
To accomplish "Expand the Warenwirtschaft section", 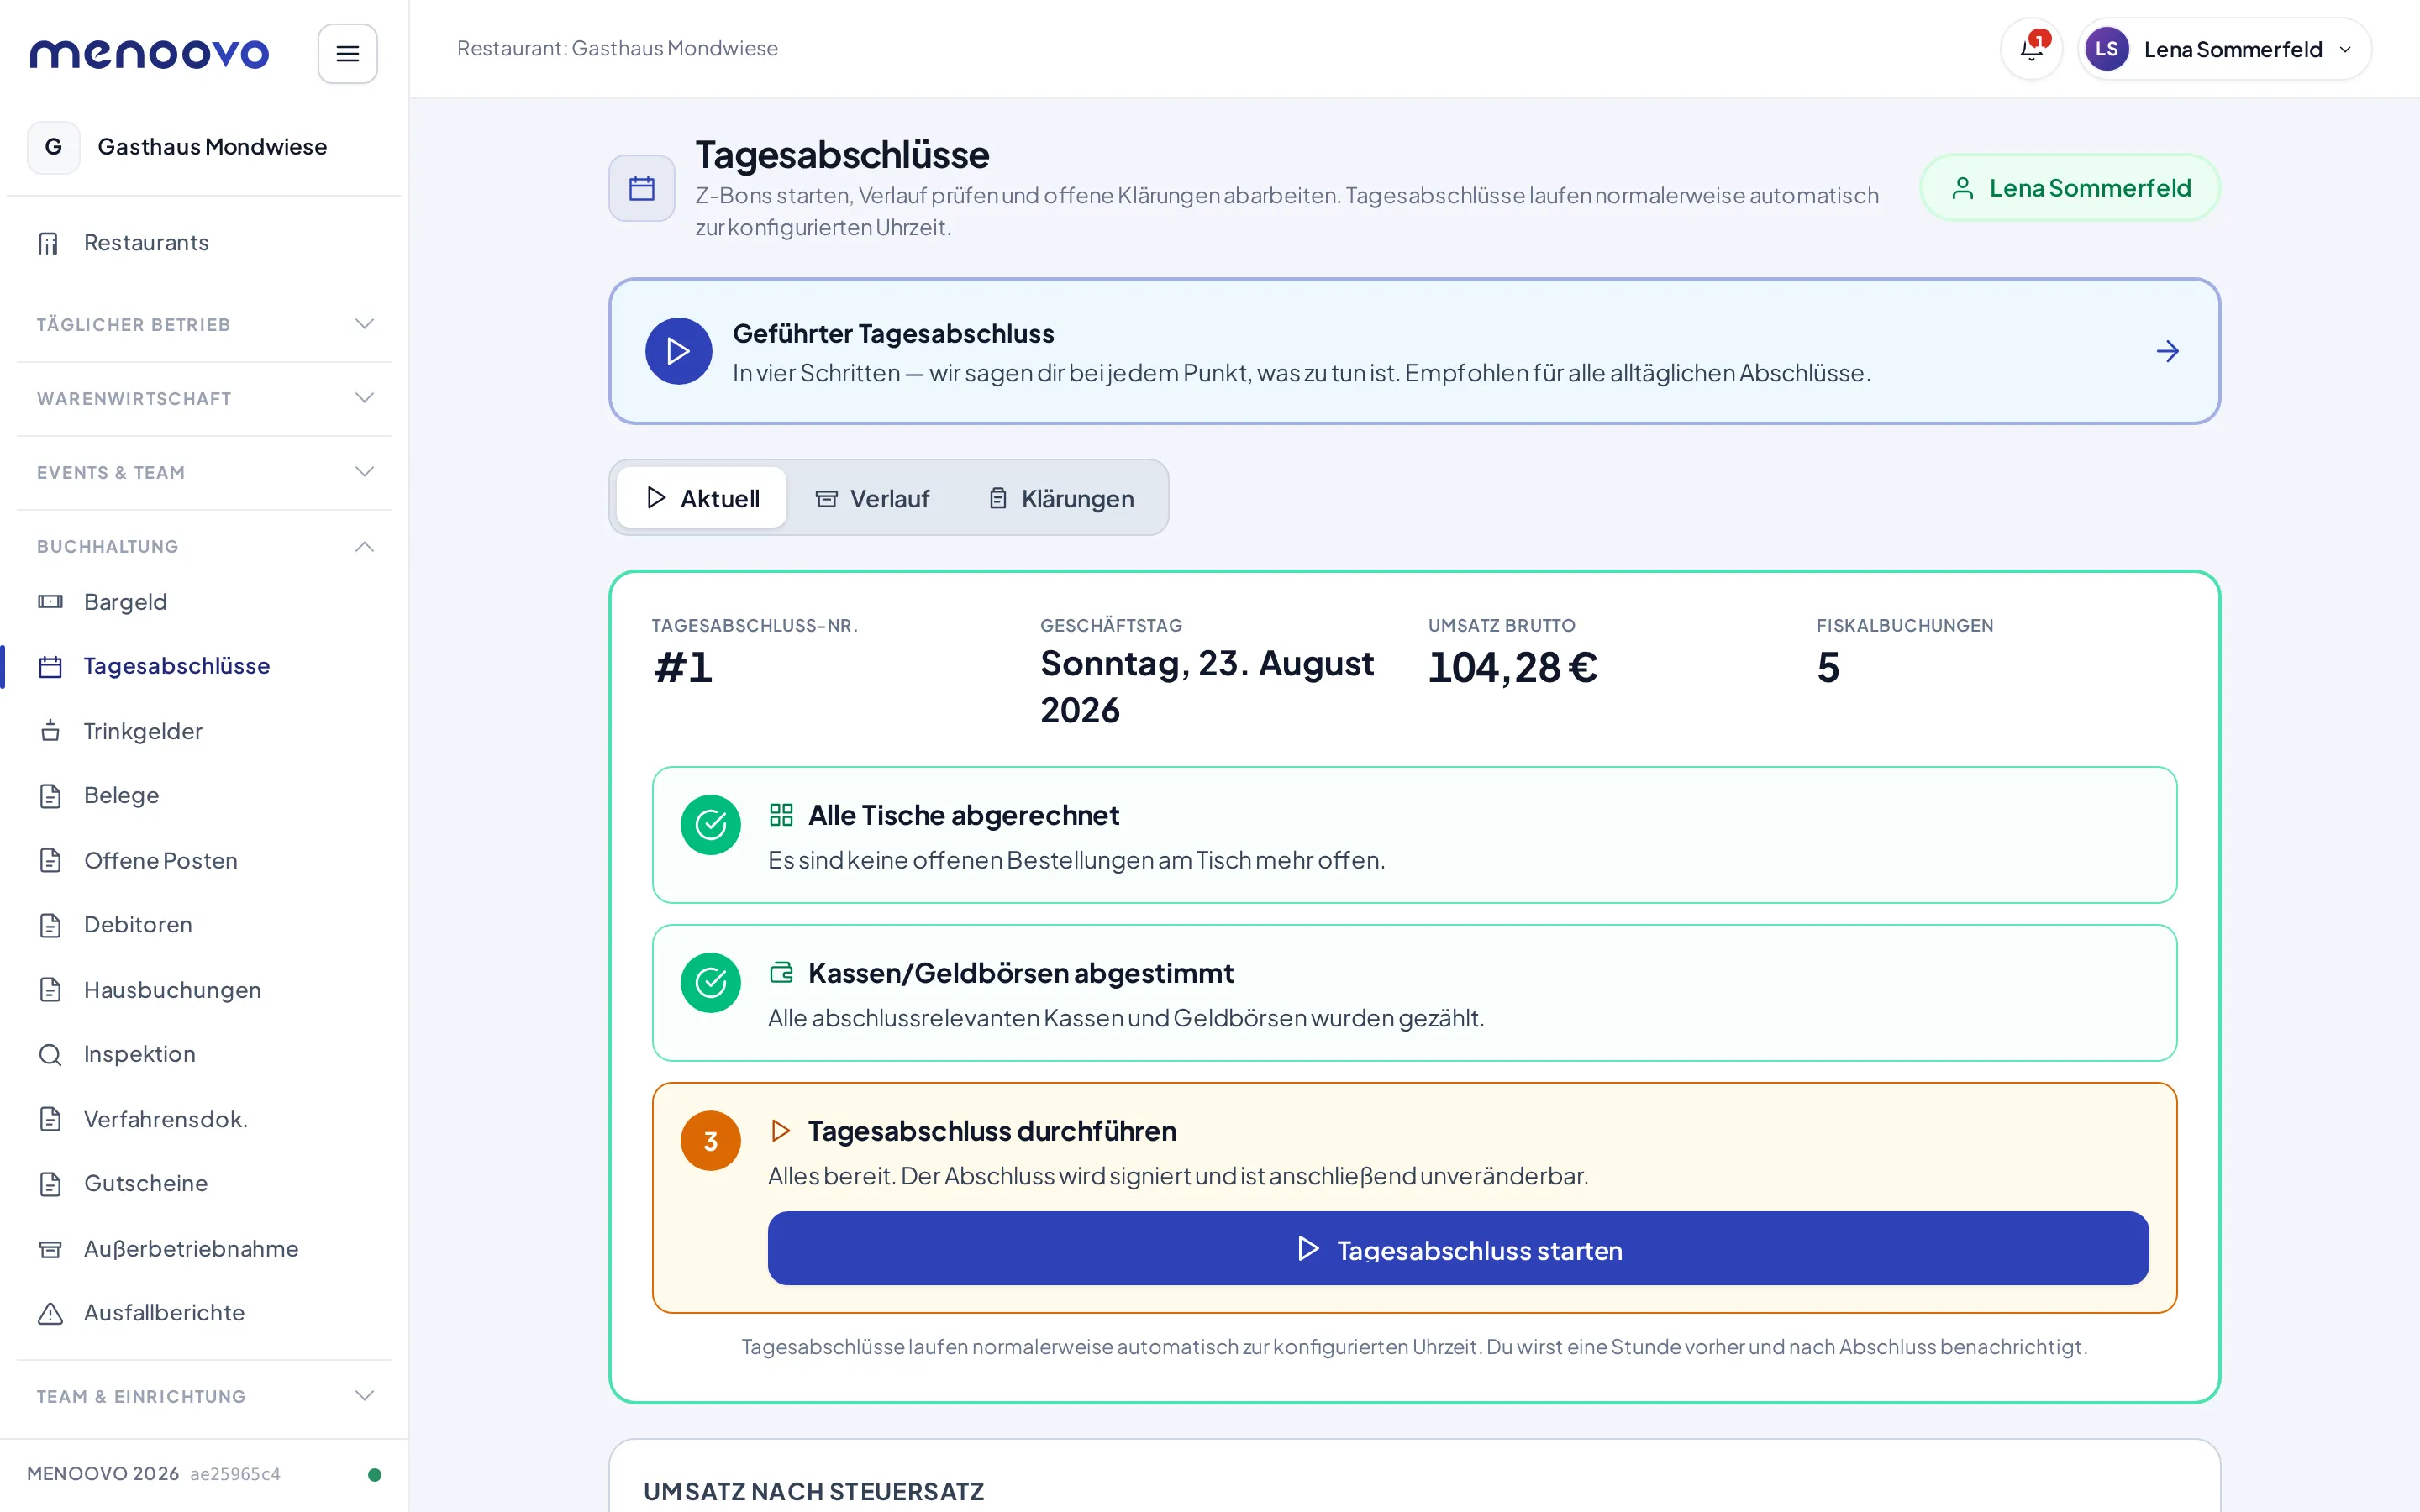I will point(204,398).
